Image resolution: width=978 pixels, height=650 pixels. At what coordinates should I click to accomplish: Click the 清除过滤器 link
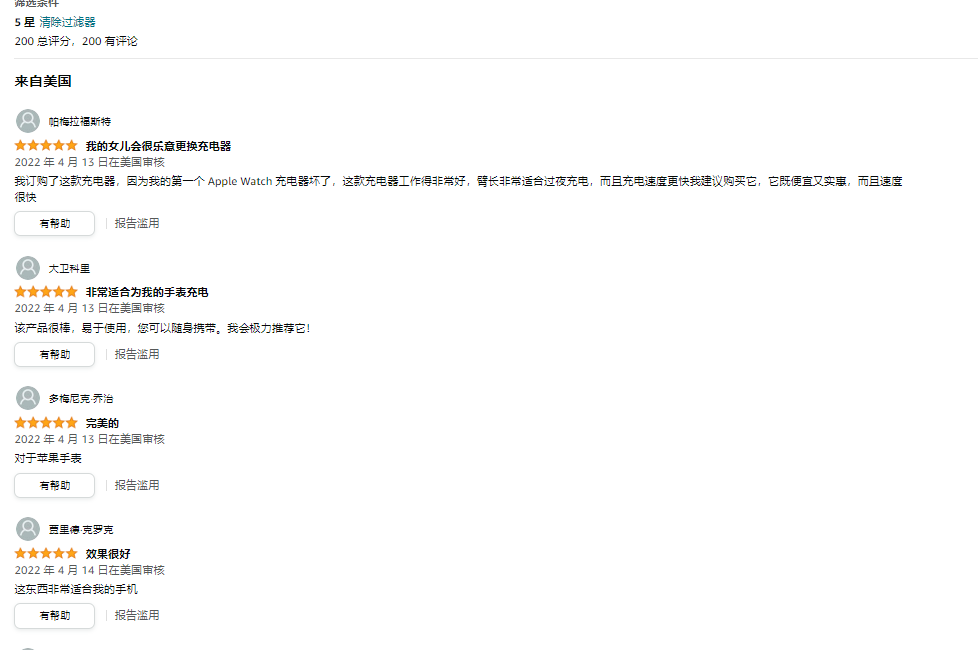click(67, 22)
